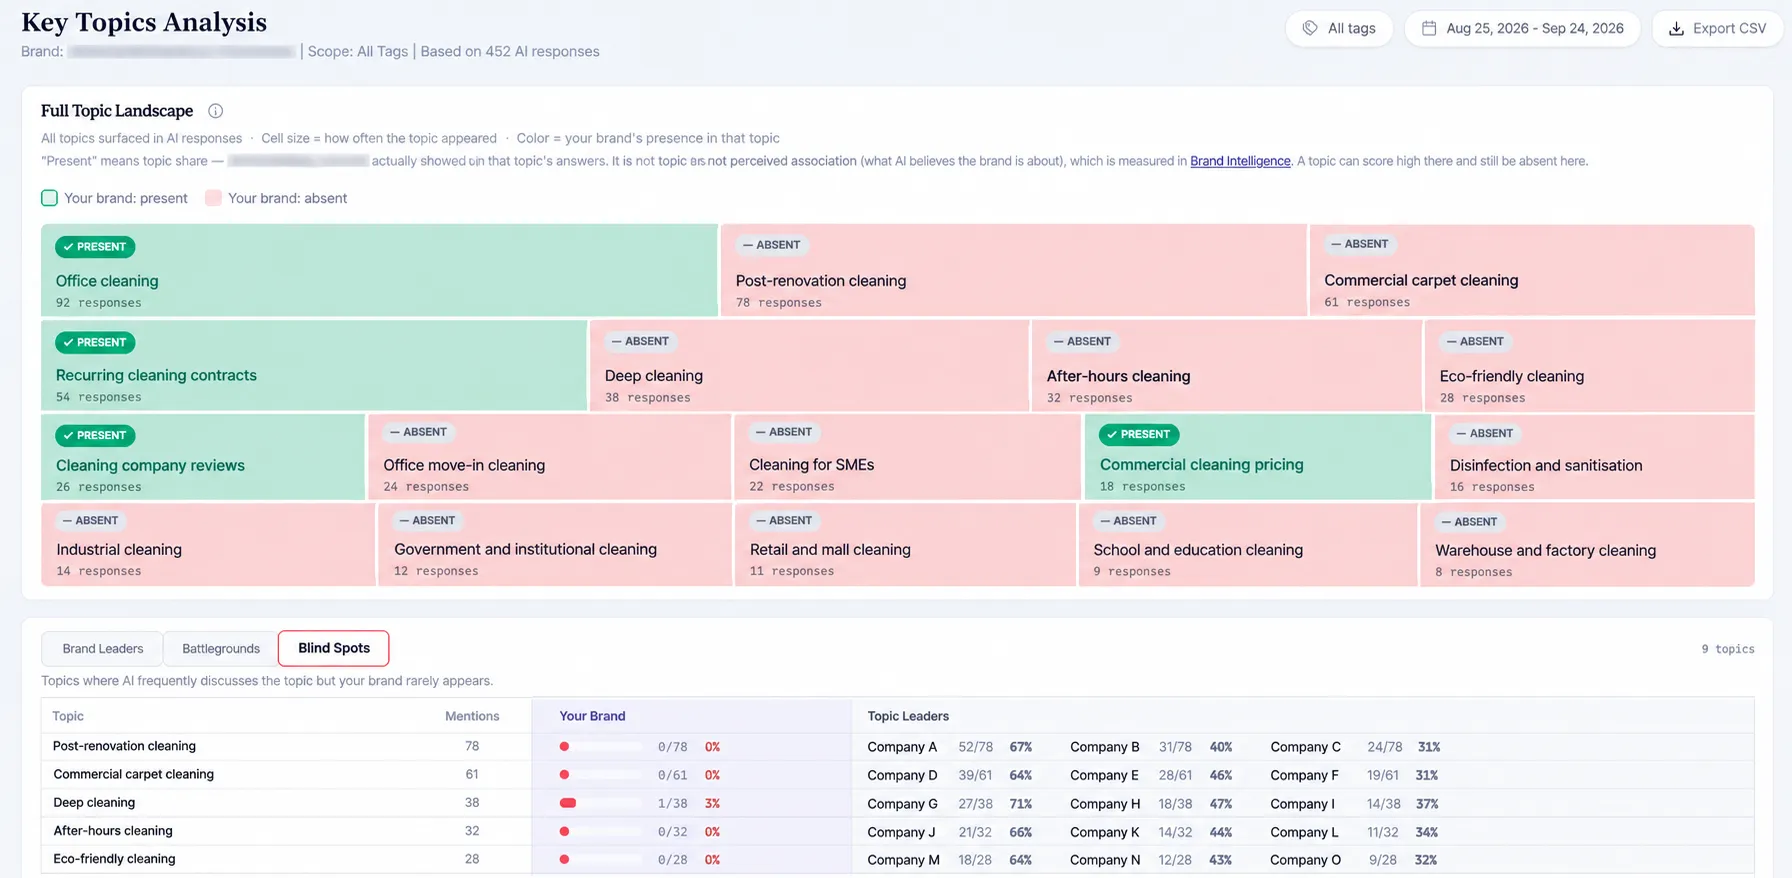Screen dimensions: 1792x878
Task: Open the Aug 25 - Sep 24 date range picker
Action: [1522, 29]
